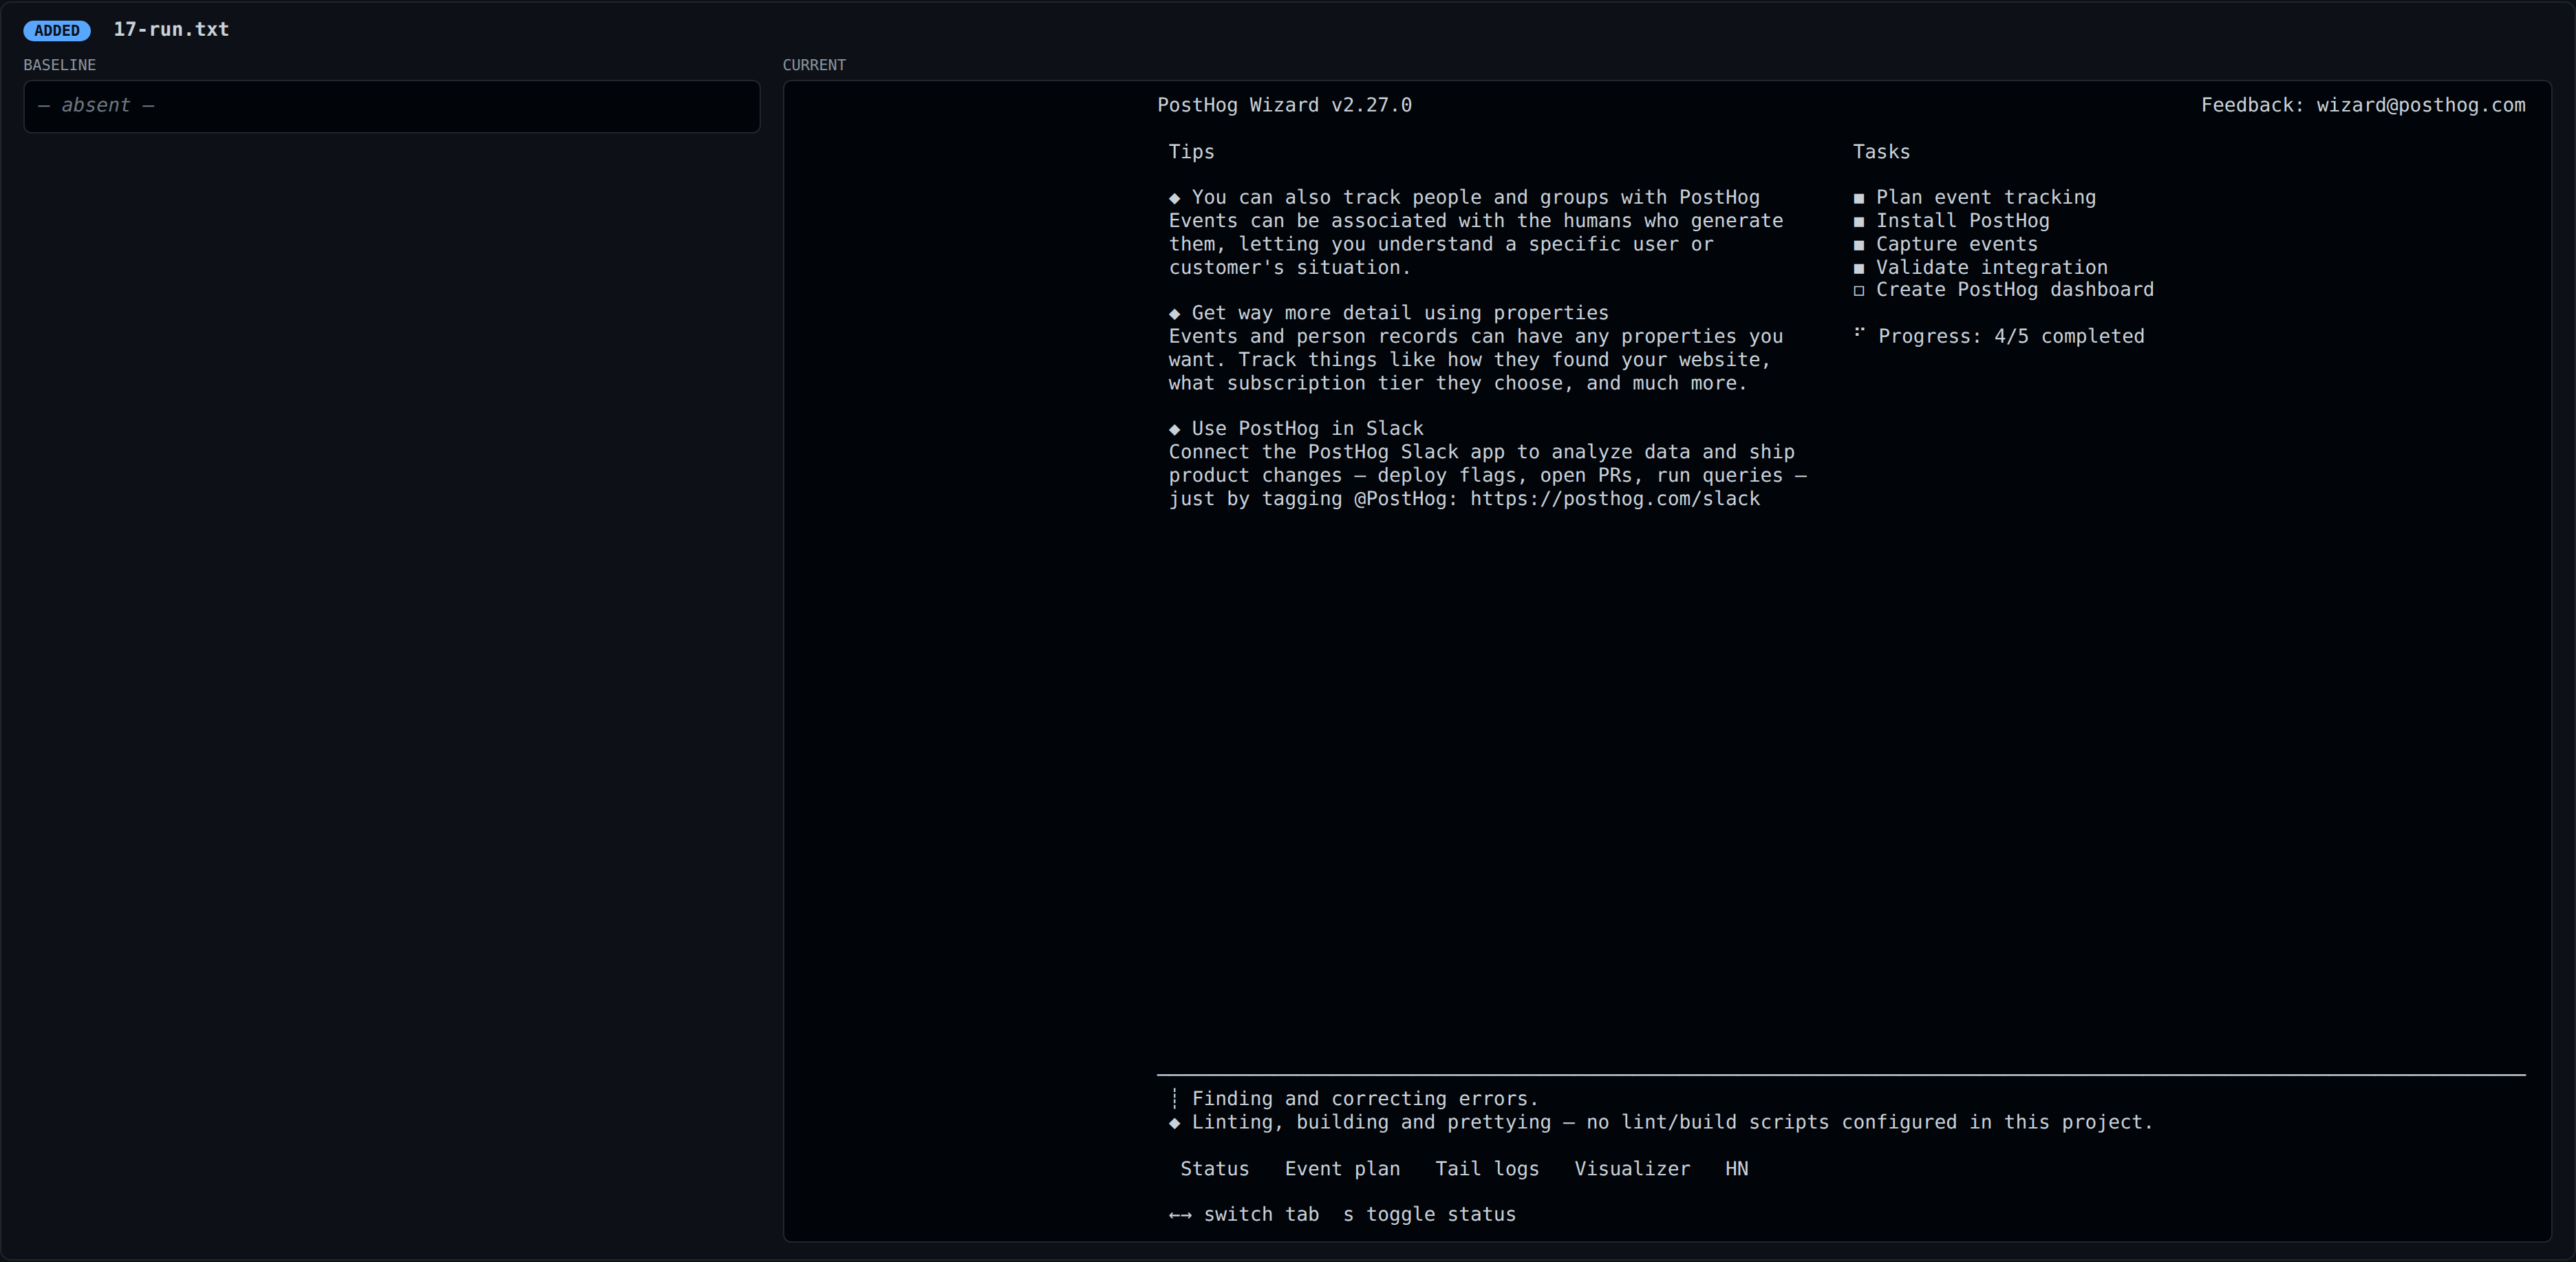Click the Finding and correcting errors line
This screenshot has width=2576, height=1262.
1365,1098
